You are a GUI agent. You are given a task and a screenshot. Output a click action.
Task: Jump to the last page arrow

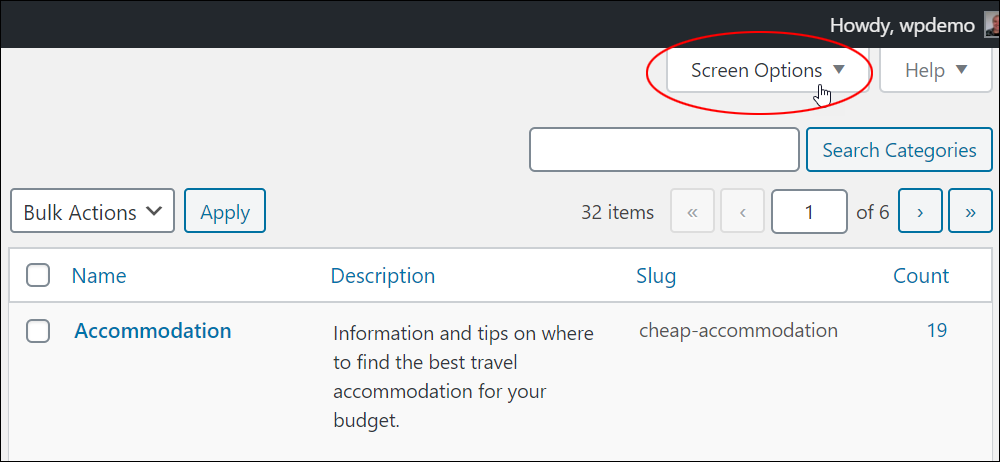click(970, 211)
